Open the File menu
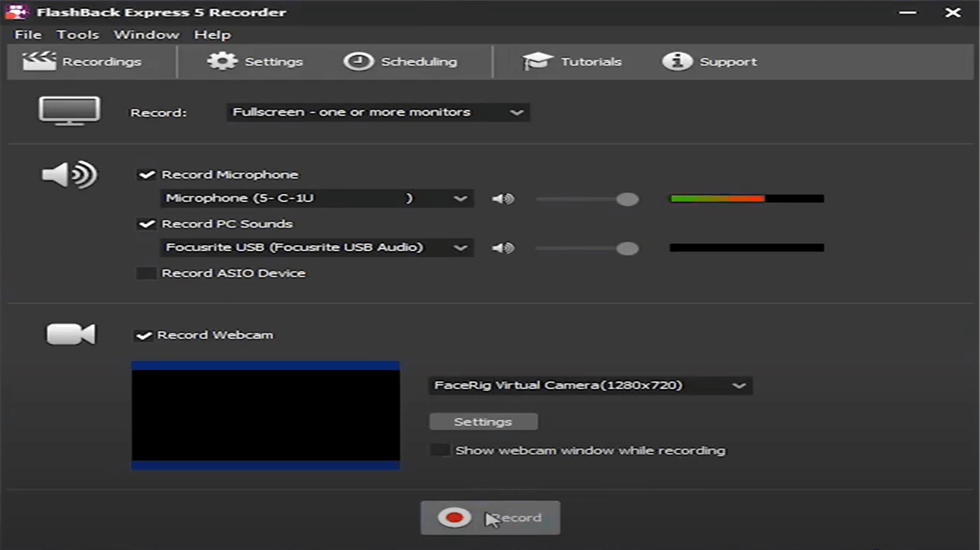This screenshot has height=550, width=980. [28, 34]
